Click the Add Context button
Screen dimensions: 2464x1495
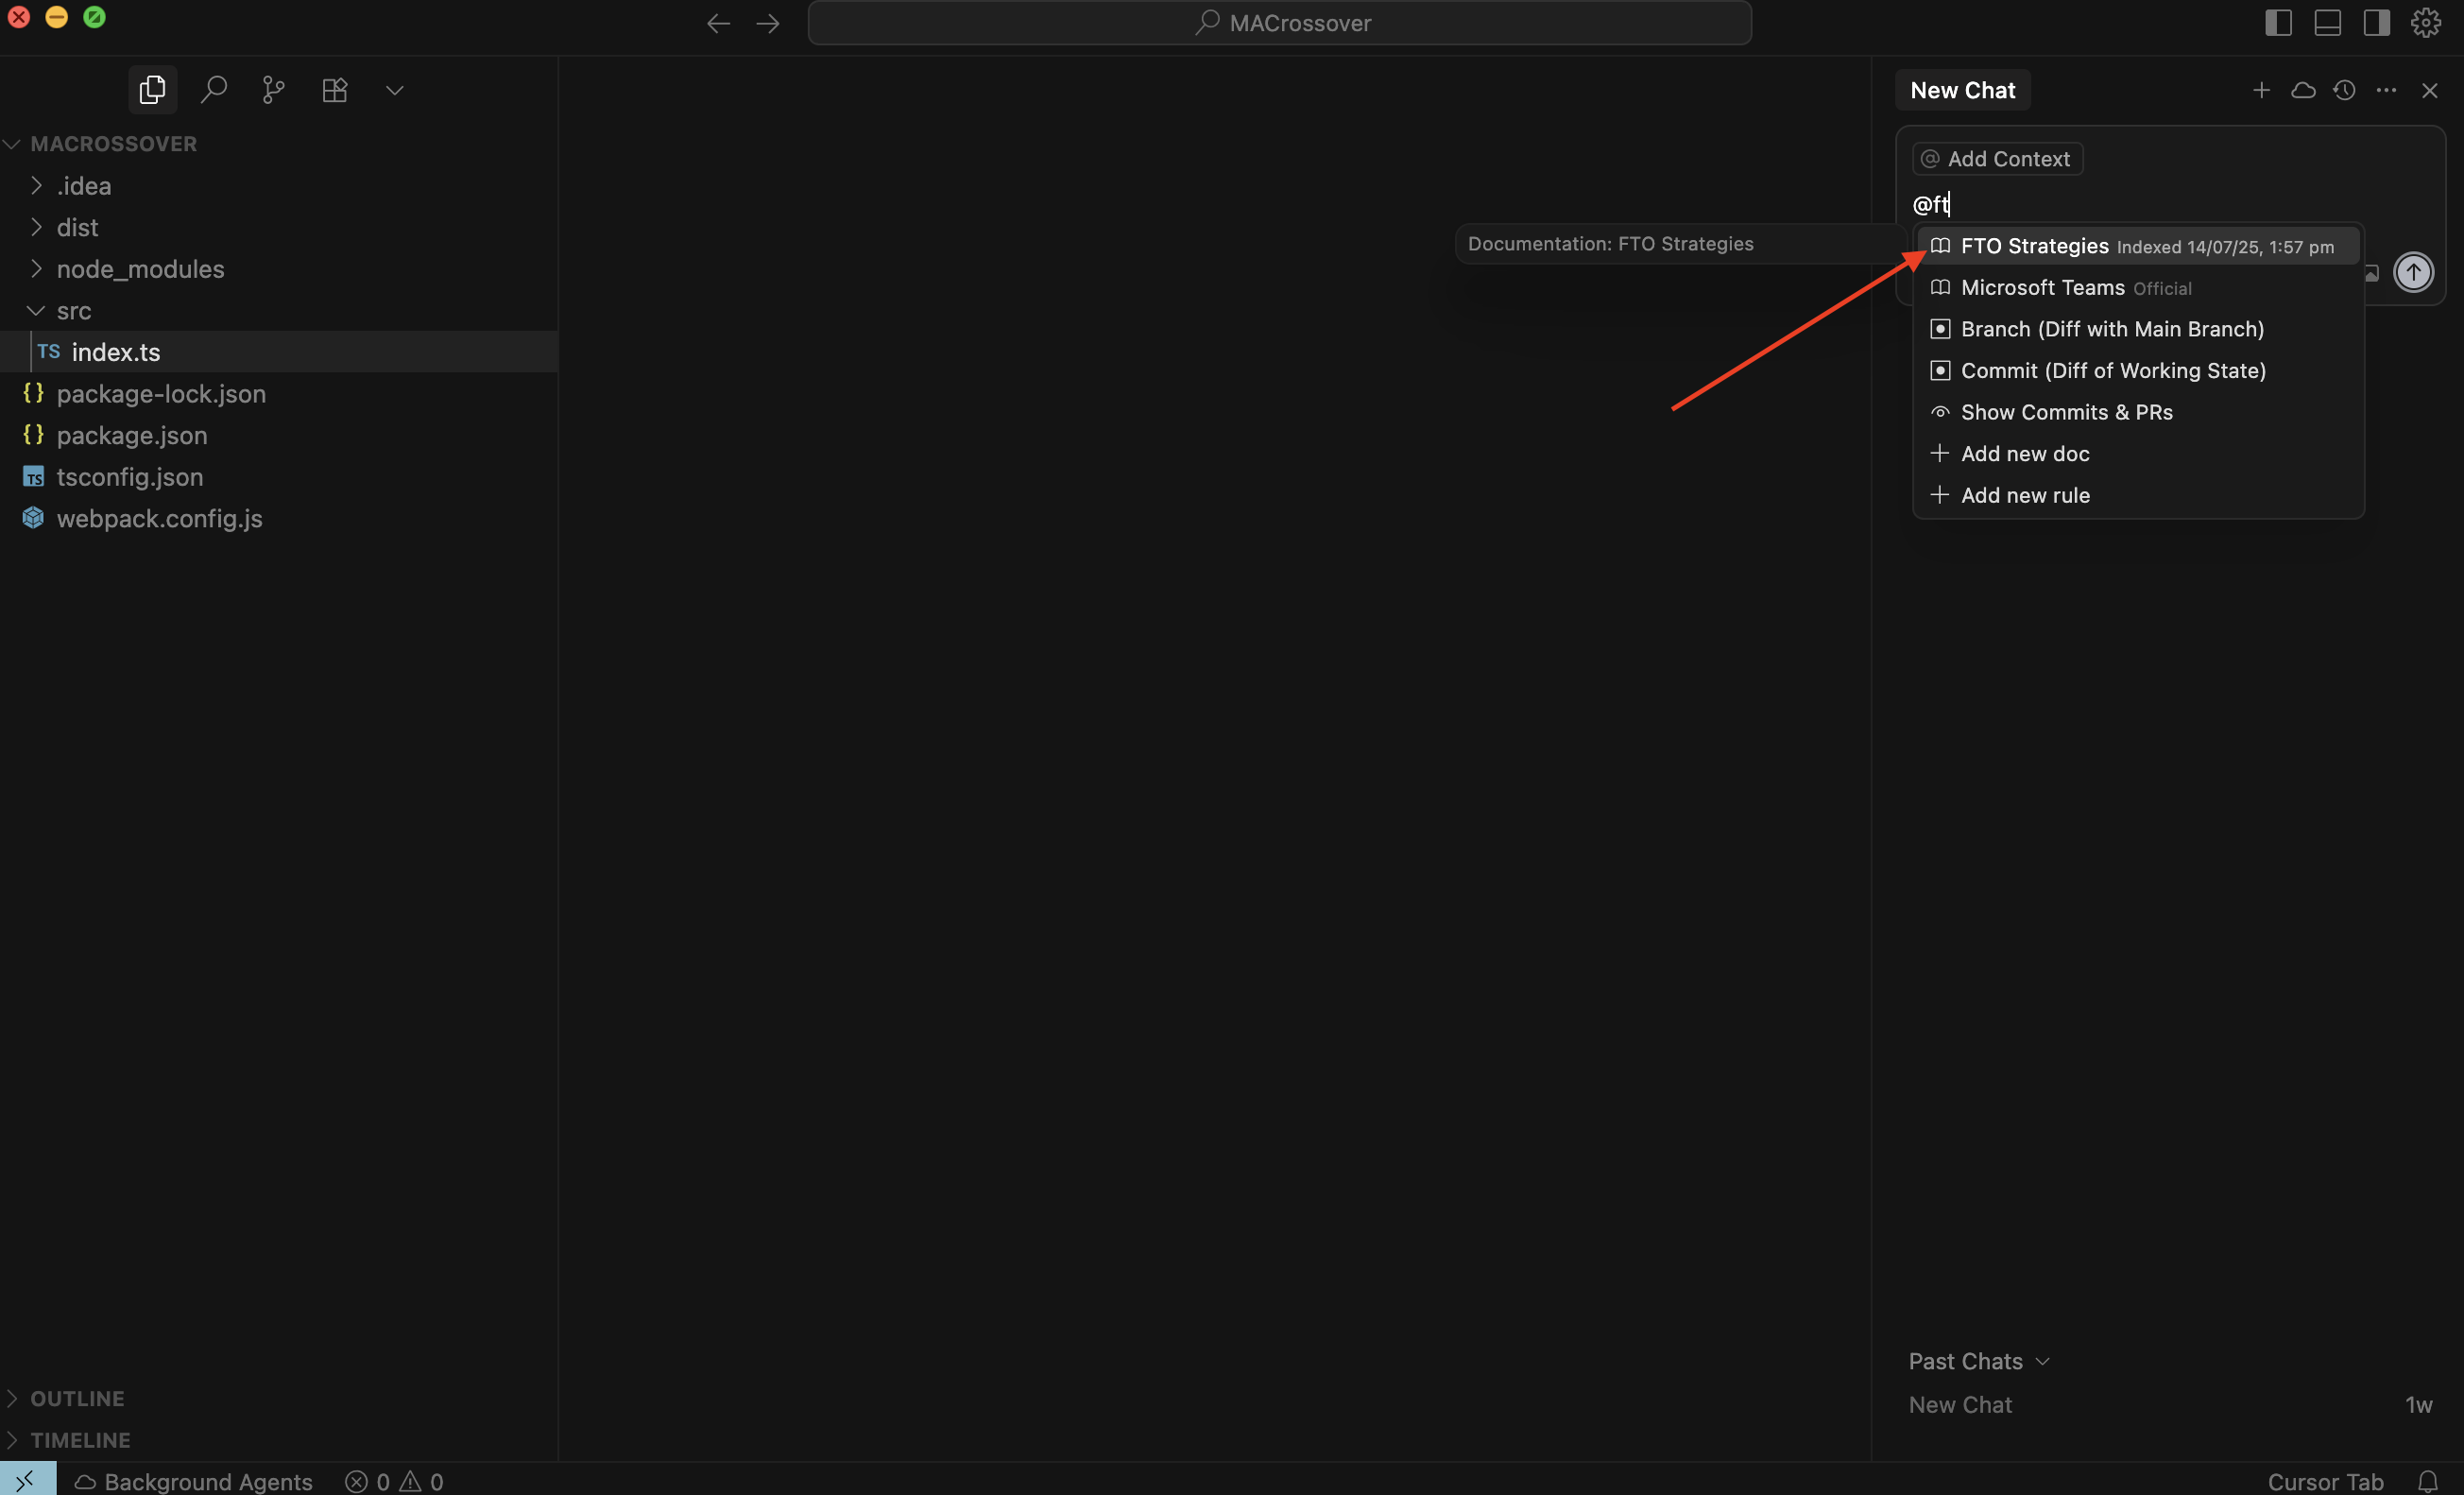click(1997, 159)
